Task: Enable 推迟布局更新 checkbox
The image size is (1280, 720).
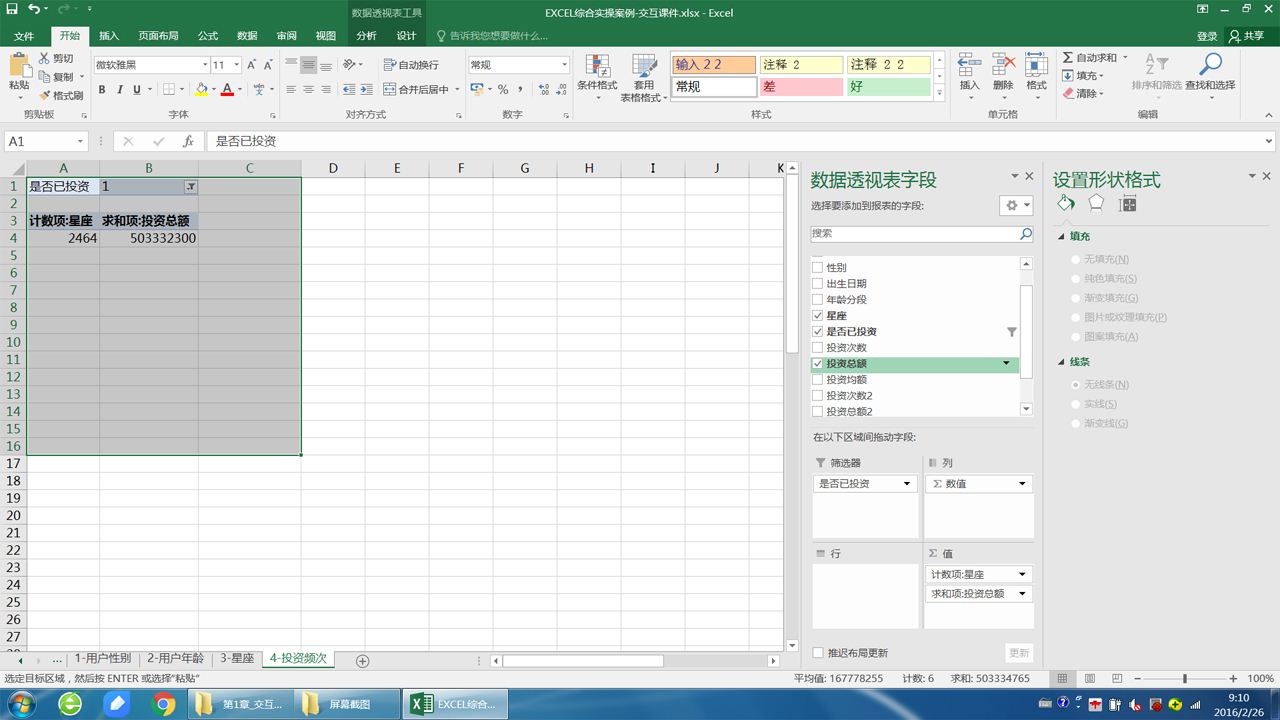Action: [x=818, y=653]
